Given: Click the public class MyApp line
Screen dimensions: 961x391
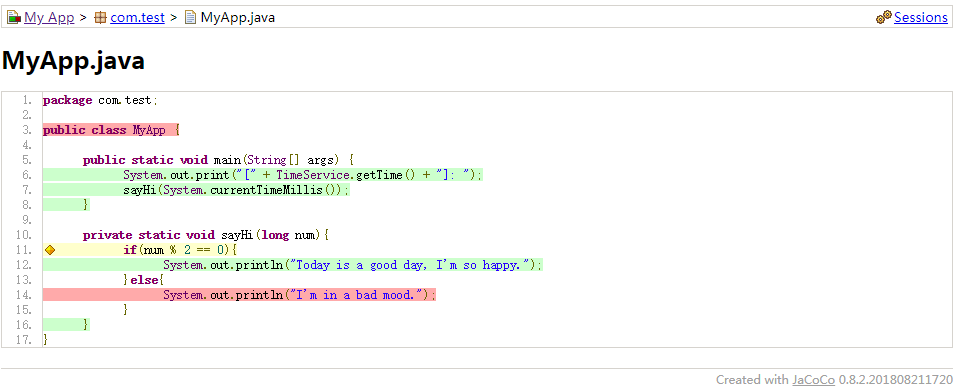Looking at the screenshot, I should tap(111, 130).
